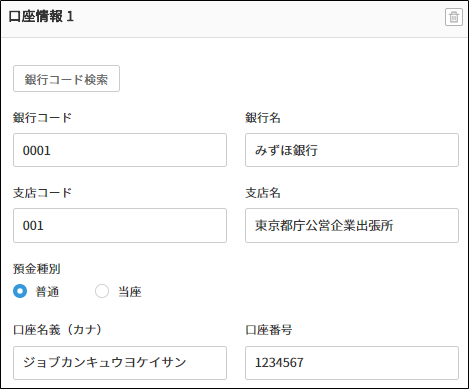Image resolution: width=469 pixels, height=389 pixels.
Task: Click the 当座 label text
Action: [x=130, y=292]
